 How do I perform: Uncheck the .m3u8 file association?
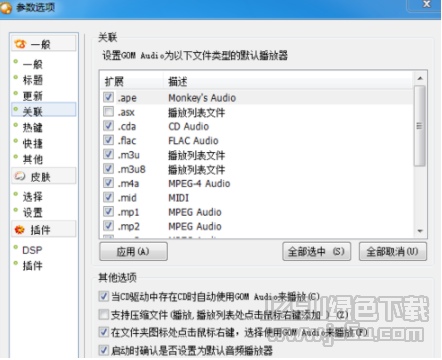pos(108,168)
